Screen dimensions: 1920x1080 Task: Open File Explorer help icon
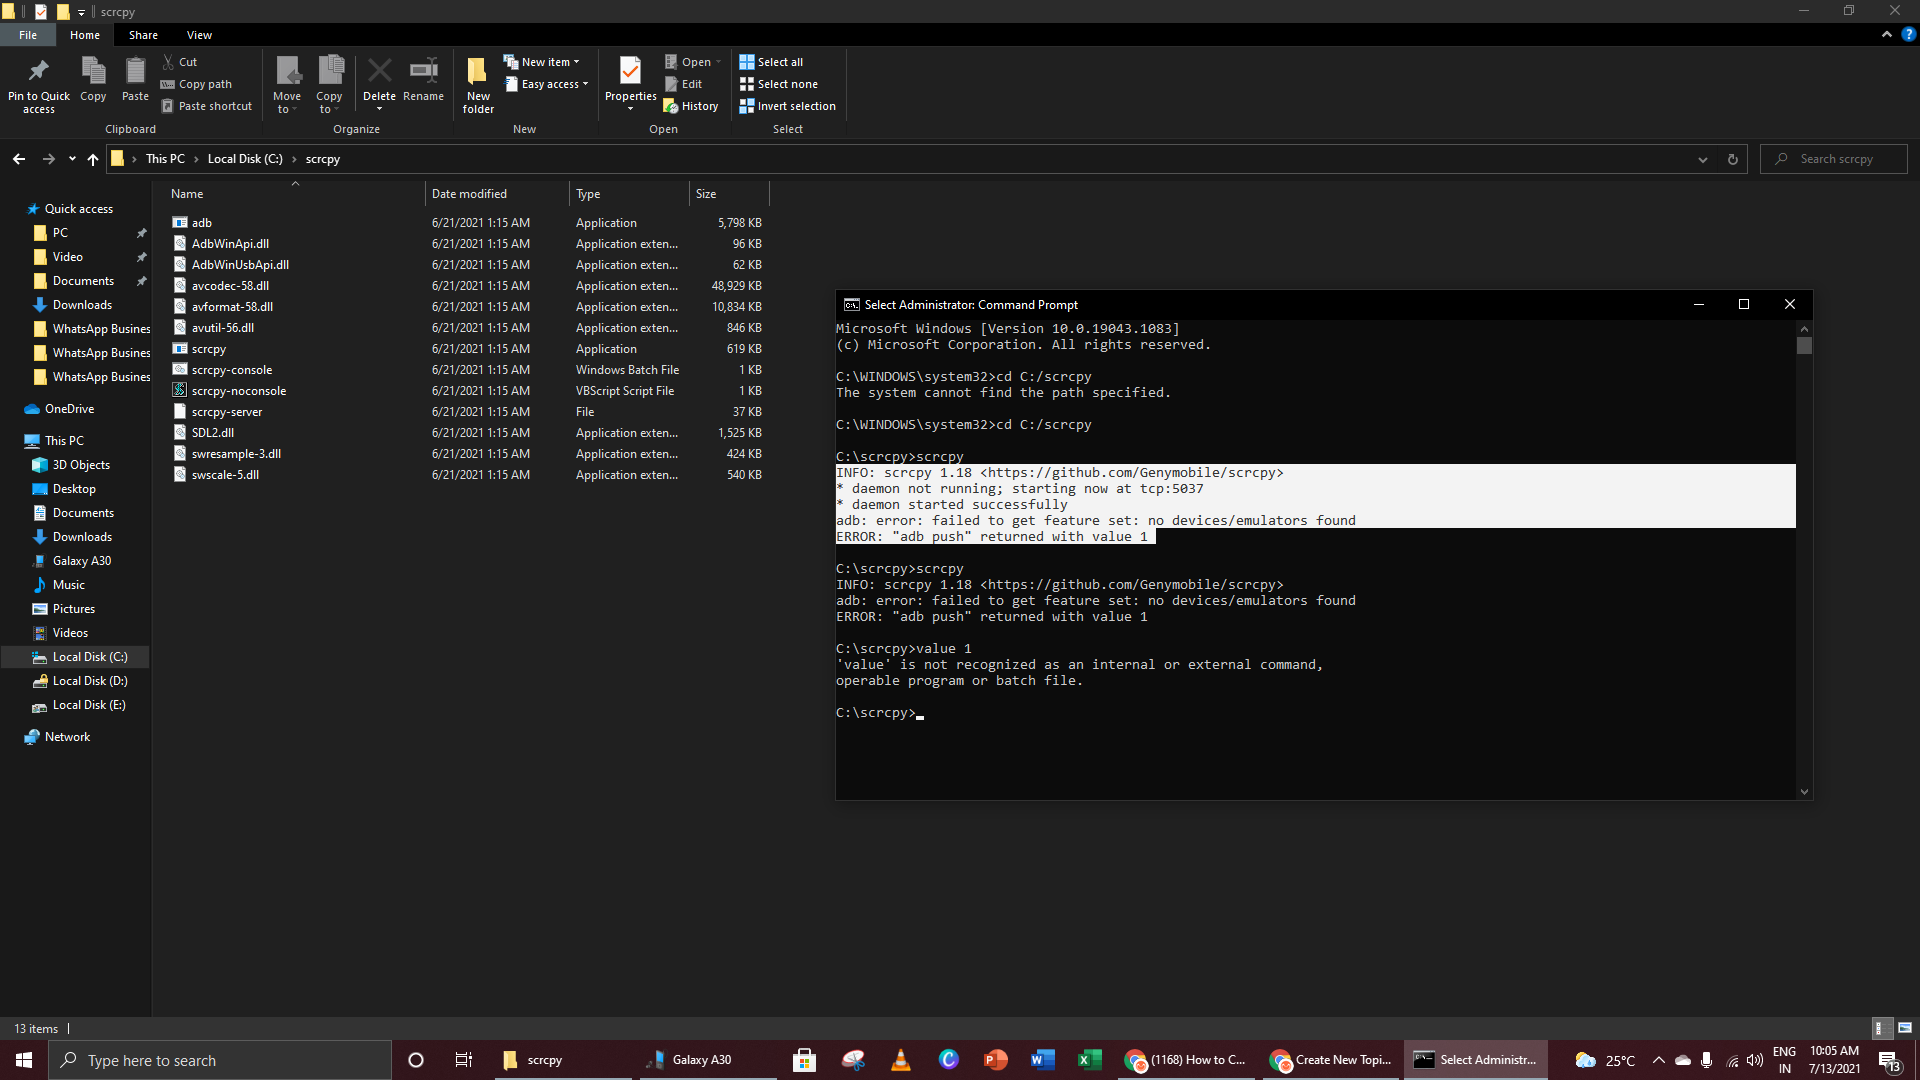[x=1908, y=34]
